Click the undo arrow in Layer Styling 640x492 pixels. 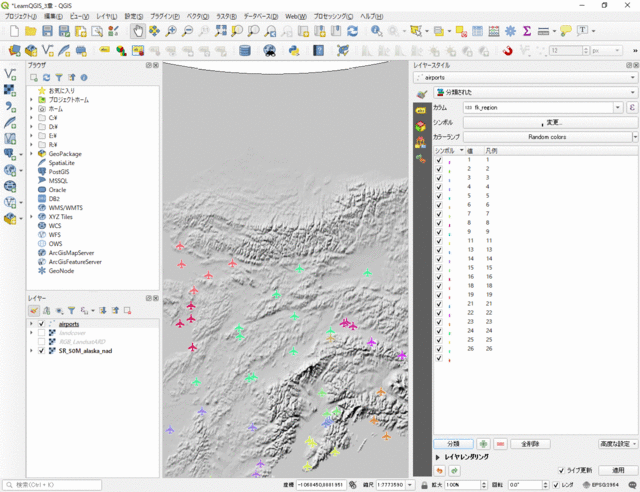point(440,471)
